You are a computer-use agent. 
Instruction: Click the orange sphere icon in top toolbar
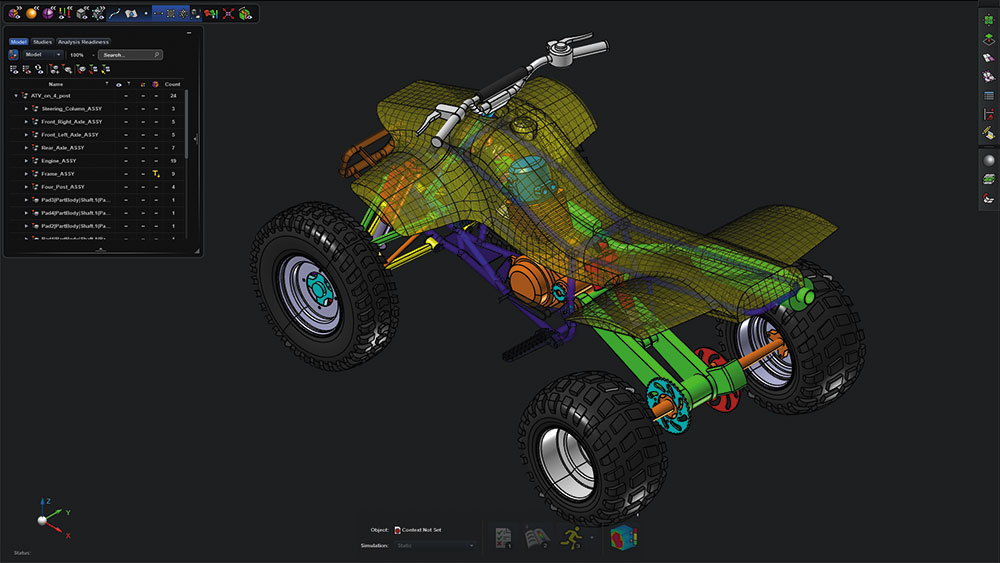coord(31,13)
